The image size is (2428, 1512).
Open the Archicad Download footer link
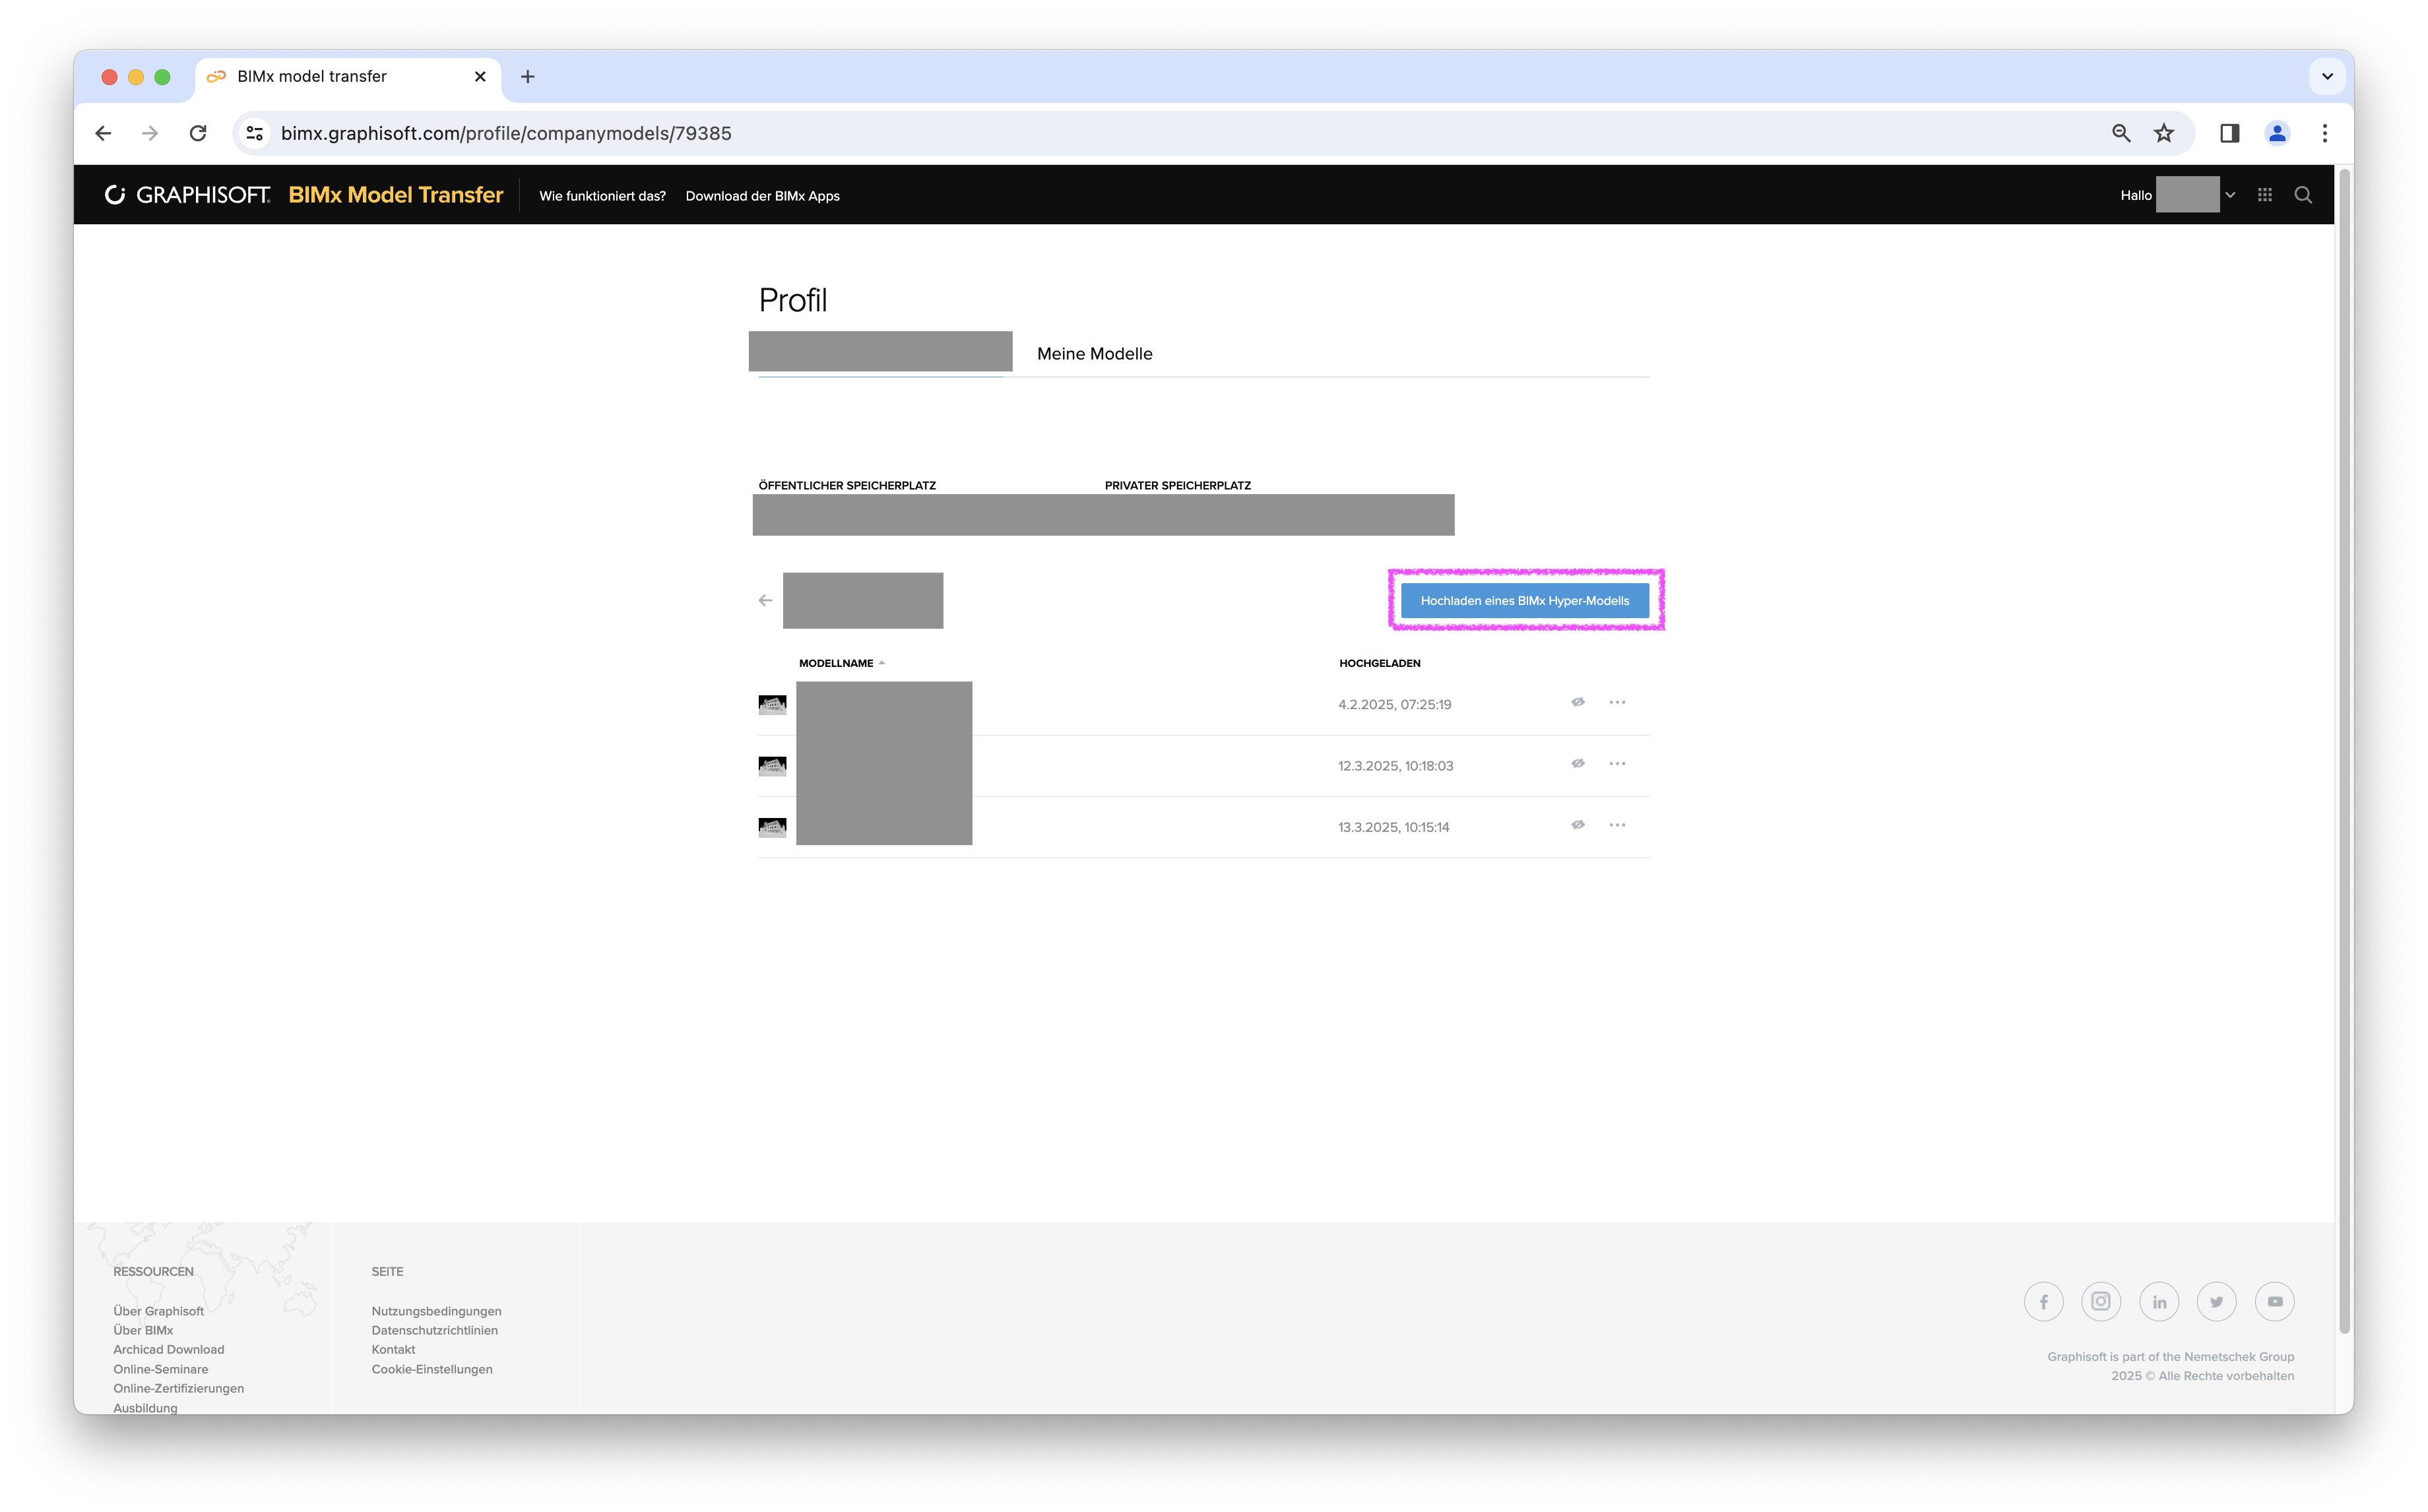[168, 1349]
